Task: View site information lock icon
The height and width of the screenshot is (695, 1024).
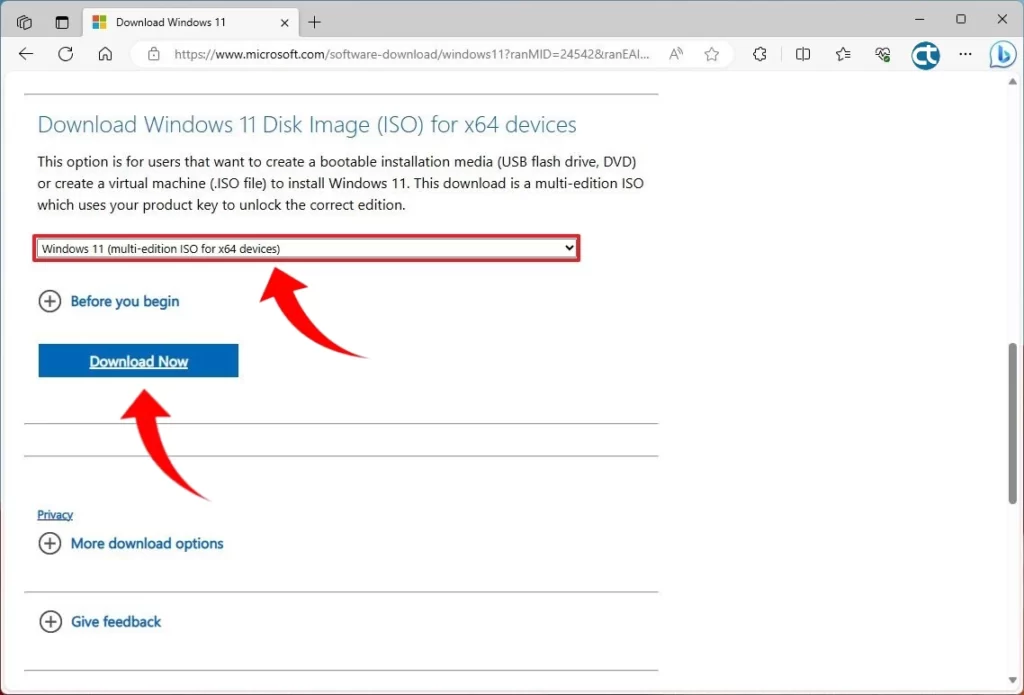Action: pyautogui.click(x=153, y=54)
